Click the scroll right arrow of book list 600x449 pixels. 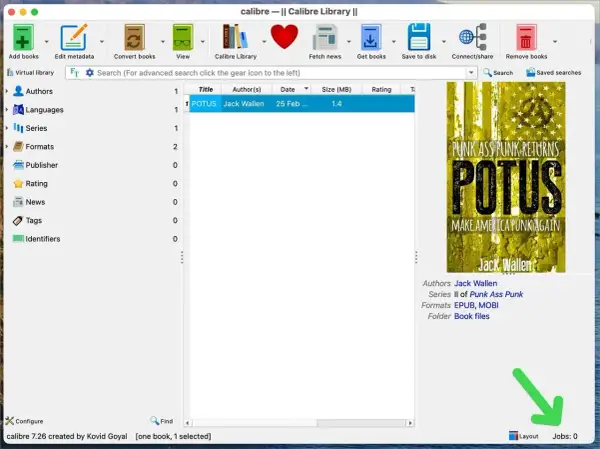click(410, 423)
